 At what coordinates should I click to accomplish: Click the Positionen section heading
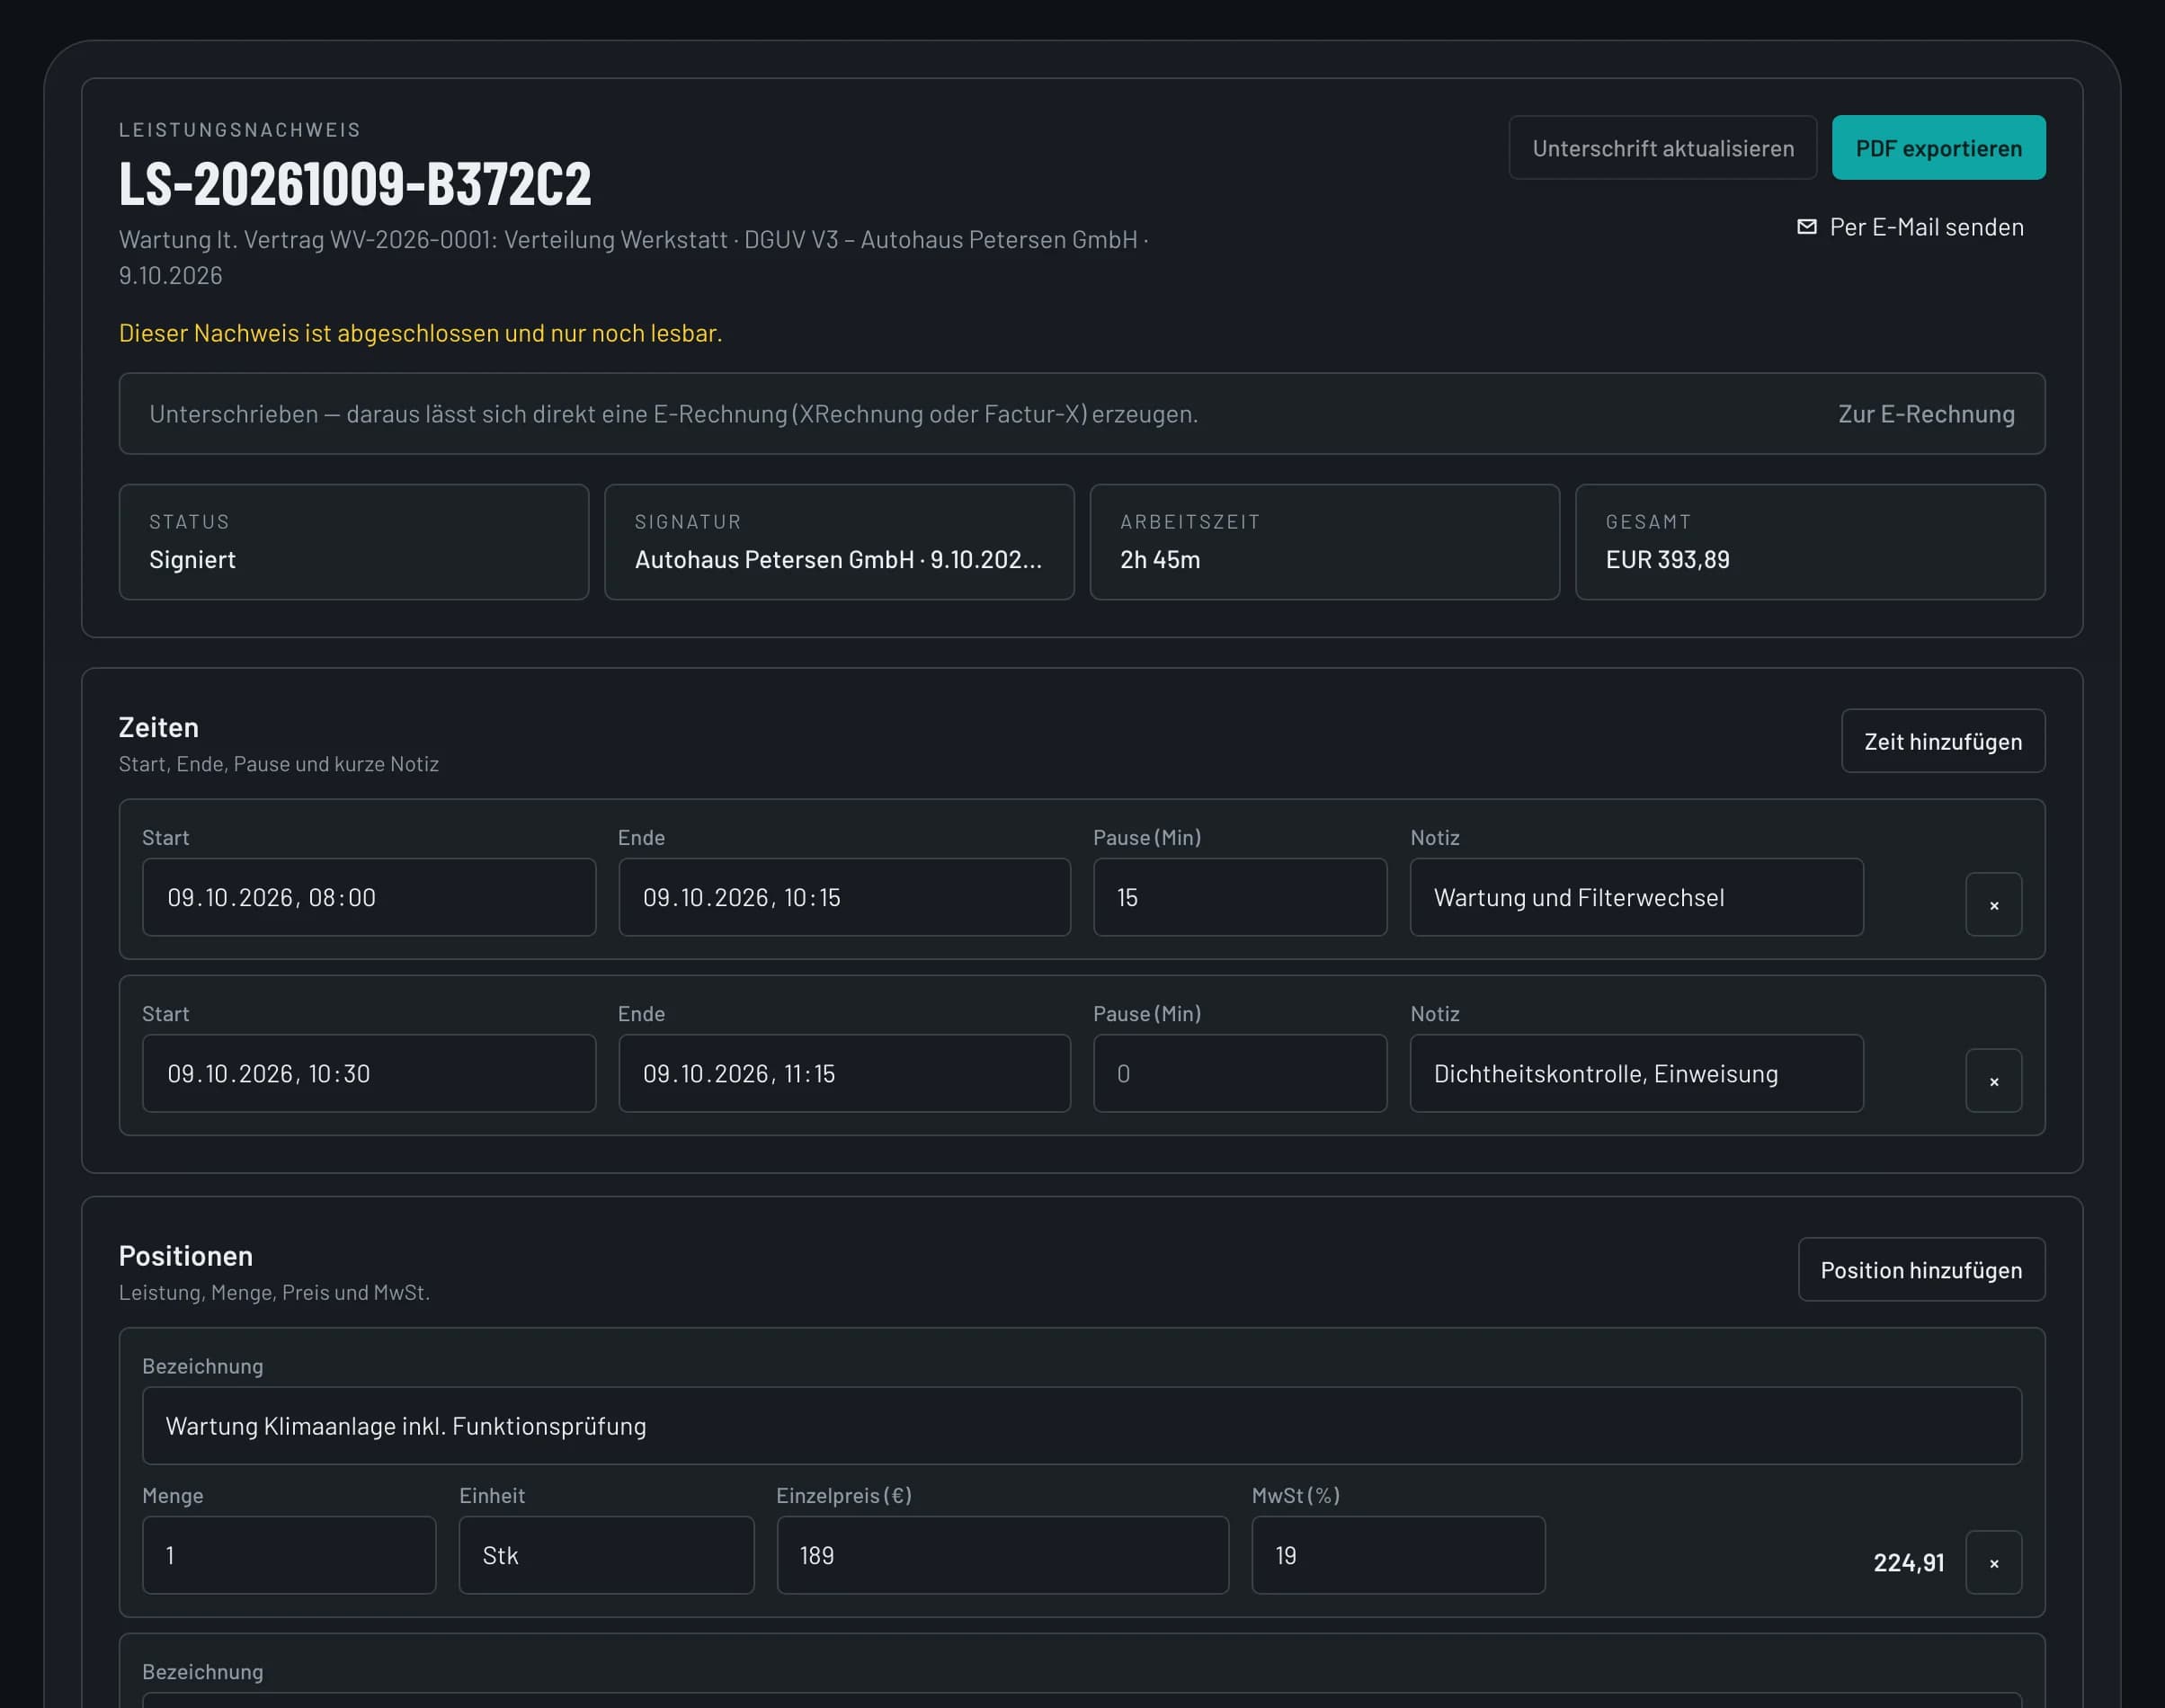(186, 1255)
